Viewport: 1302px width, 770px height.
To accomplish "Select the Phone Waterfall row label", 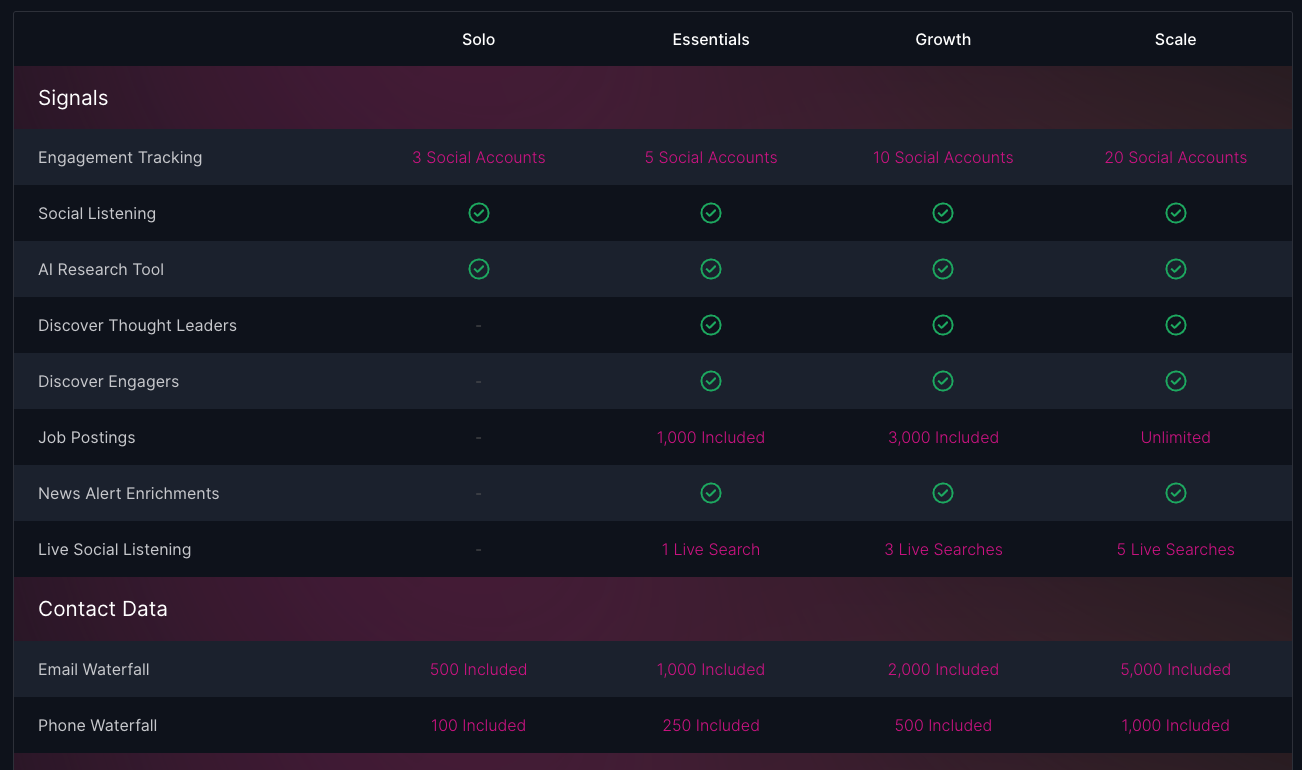I will pyautogui.click(x=97, y=725).
